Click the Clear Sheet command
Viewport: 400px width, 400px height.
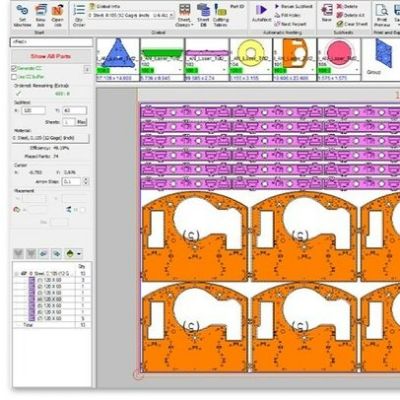coord(352,24)
